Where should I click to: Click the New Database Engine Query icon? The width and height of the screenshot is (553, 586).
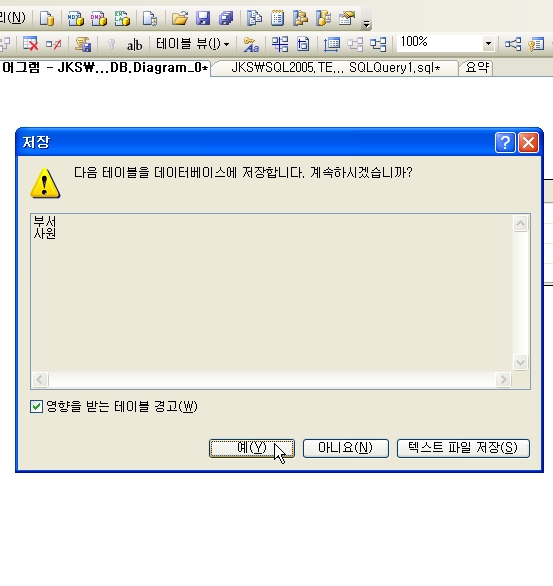pyautogui.click(x=47, y=18)
